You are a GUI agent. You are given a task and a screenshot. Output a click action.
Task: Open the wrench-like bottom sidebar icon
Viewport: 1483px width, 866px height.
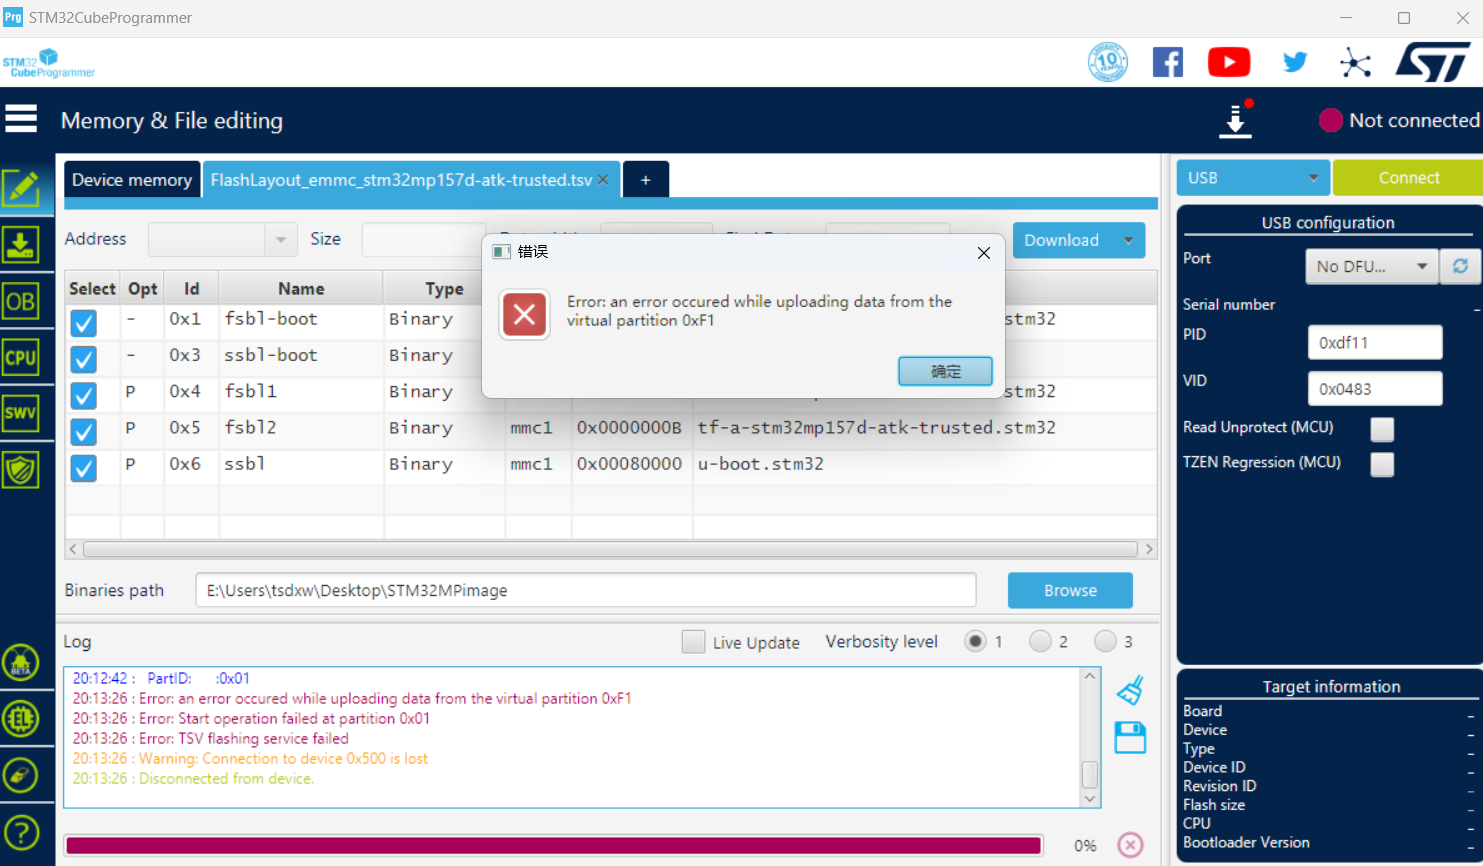(21, 775)
